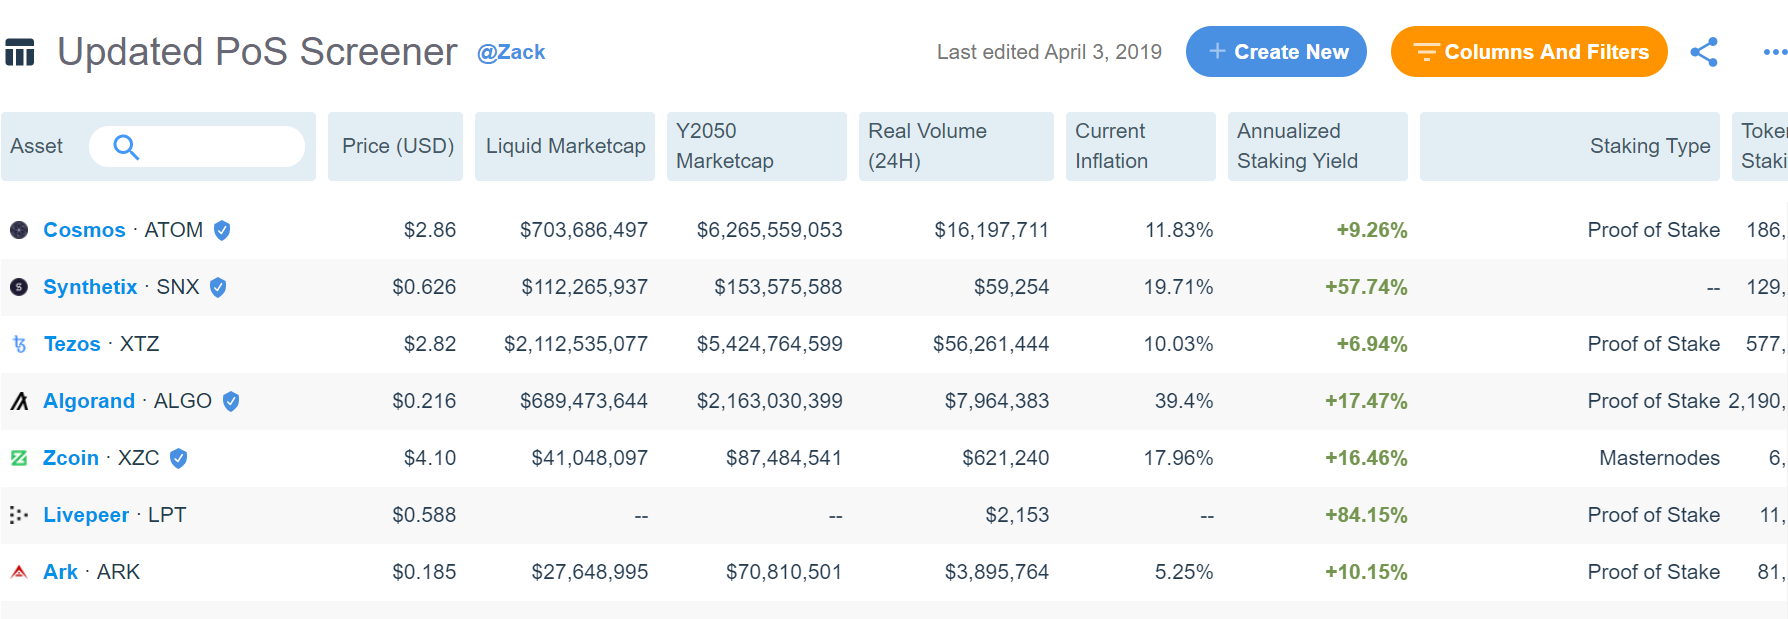Click Zcoin price $4.10
The width and height of the screenshot is (1788, 619).
click(430, 458)
